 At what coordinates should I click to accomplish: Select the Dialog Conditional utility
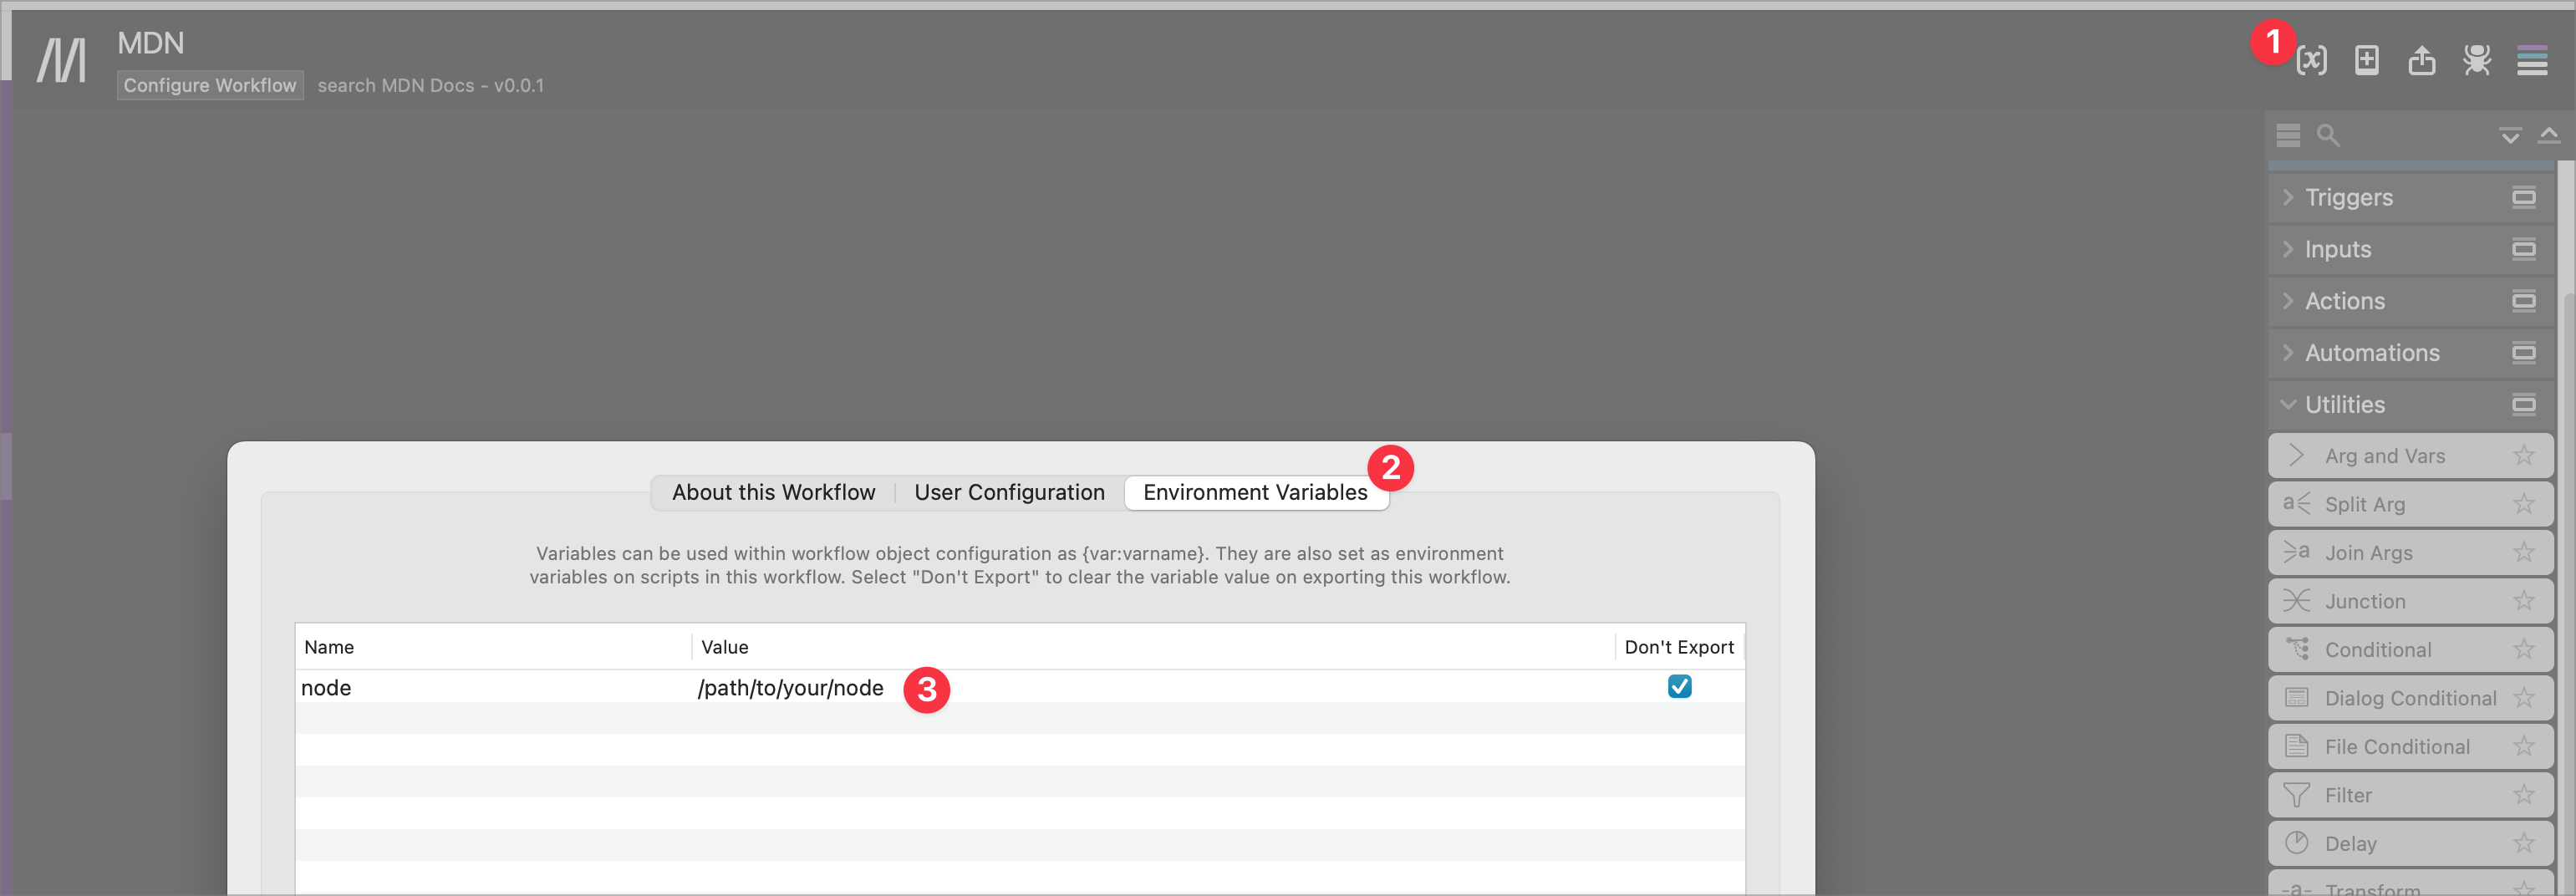(2410, 698)
